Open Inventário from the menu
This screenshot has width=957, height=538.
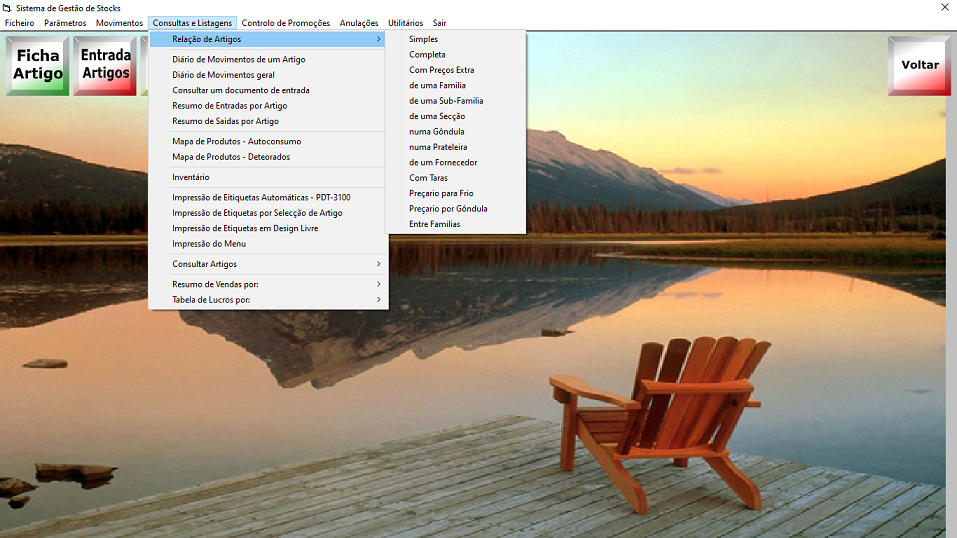(x=191, y=177)
